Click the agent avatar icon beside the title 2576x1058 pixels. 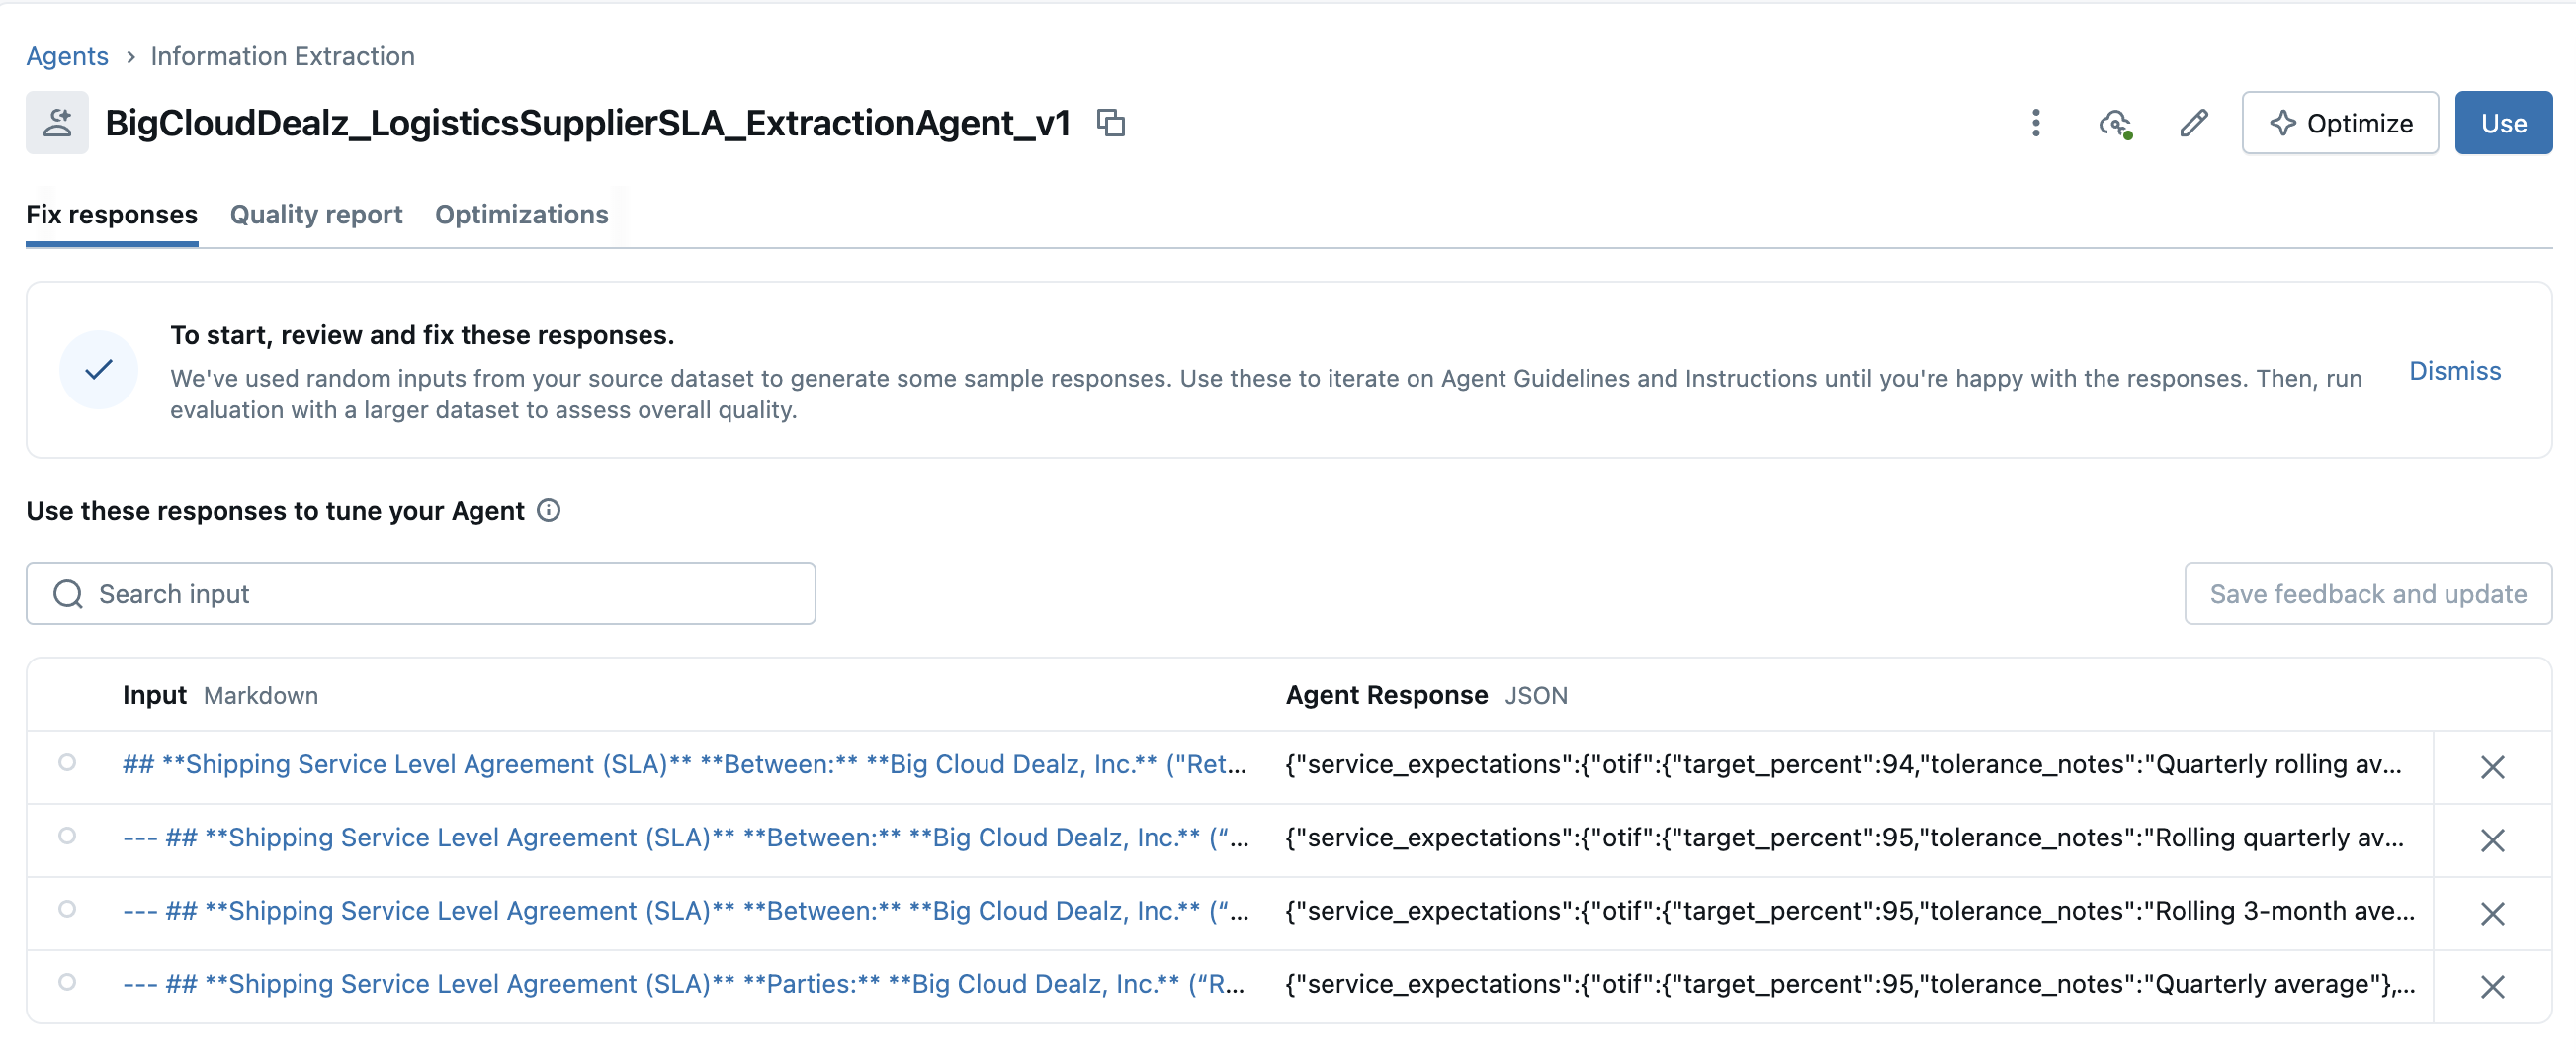point(57,123)
